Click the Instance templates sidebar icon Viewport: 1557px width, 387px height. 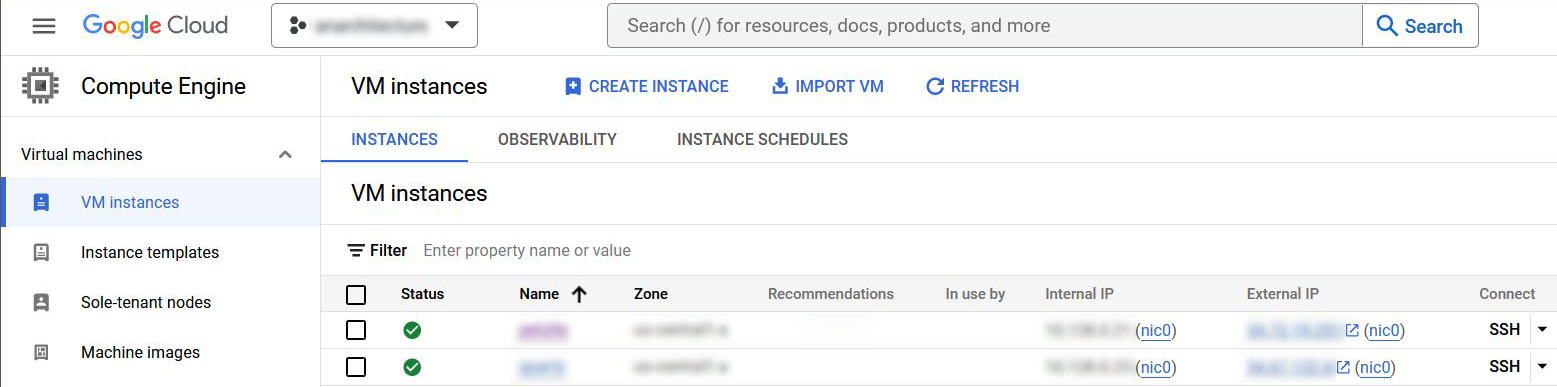41,252
